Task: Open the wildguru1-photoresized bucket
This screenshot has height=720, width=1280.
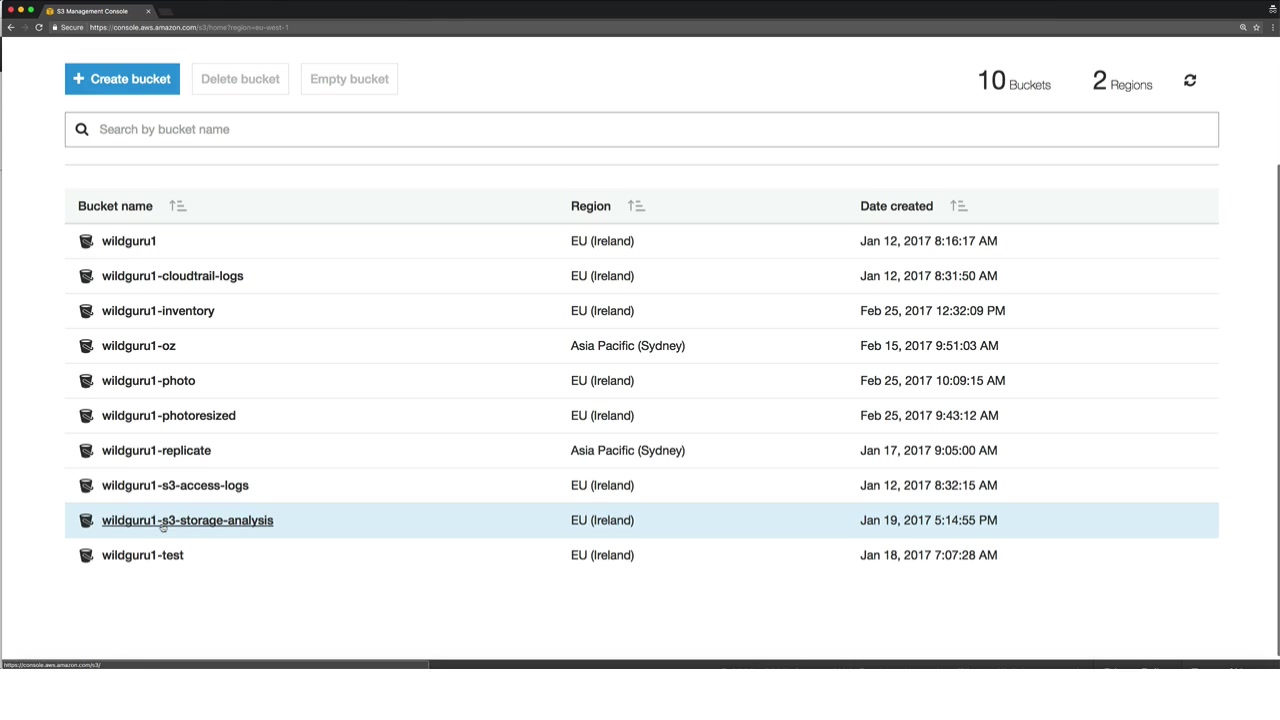Action: [169, 416]
